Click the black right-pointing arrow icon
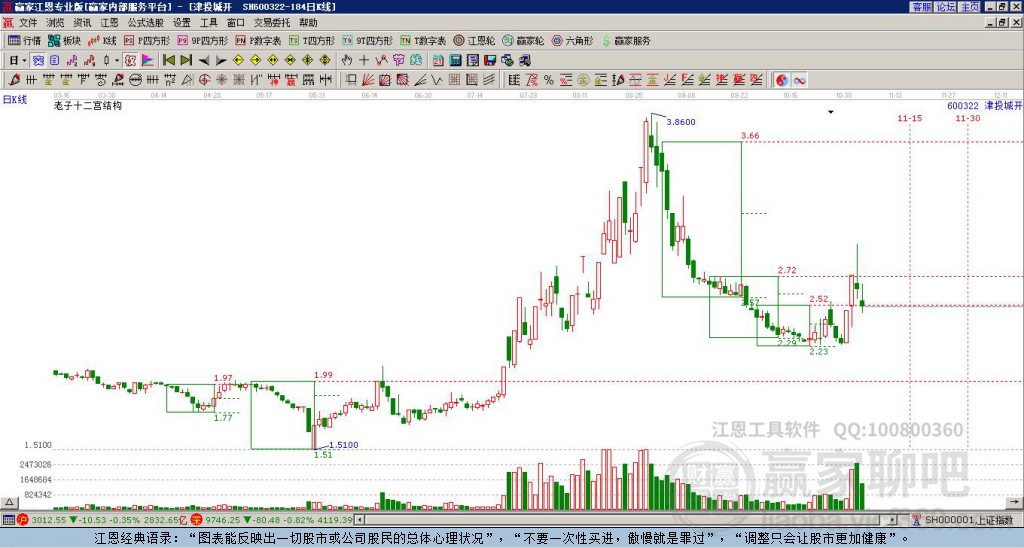The image size is (1024, 548). click(x=221, y=60)
